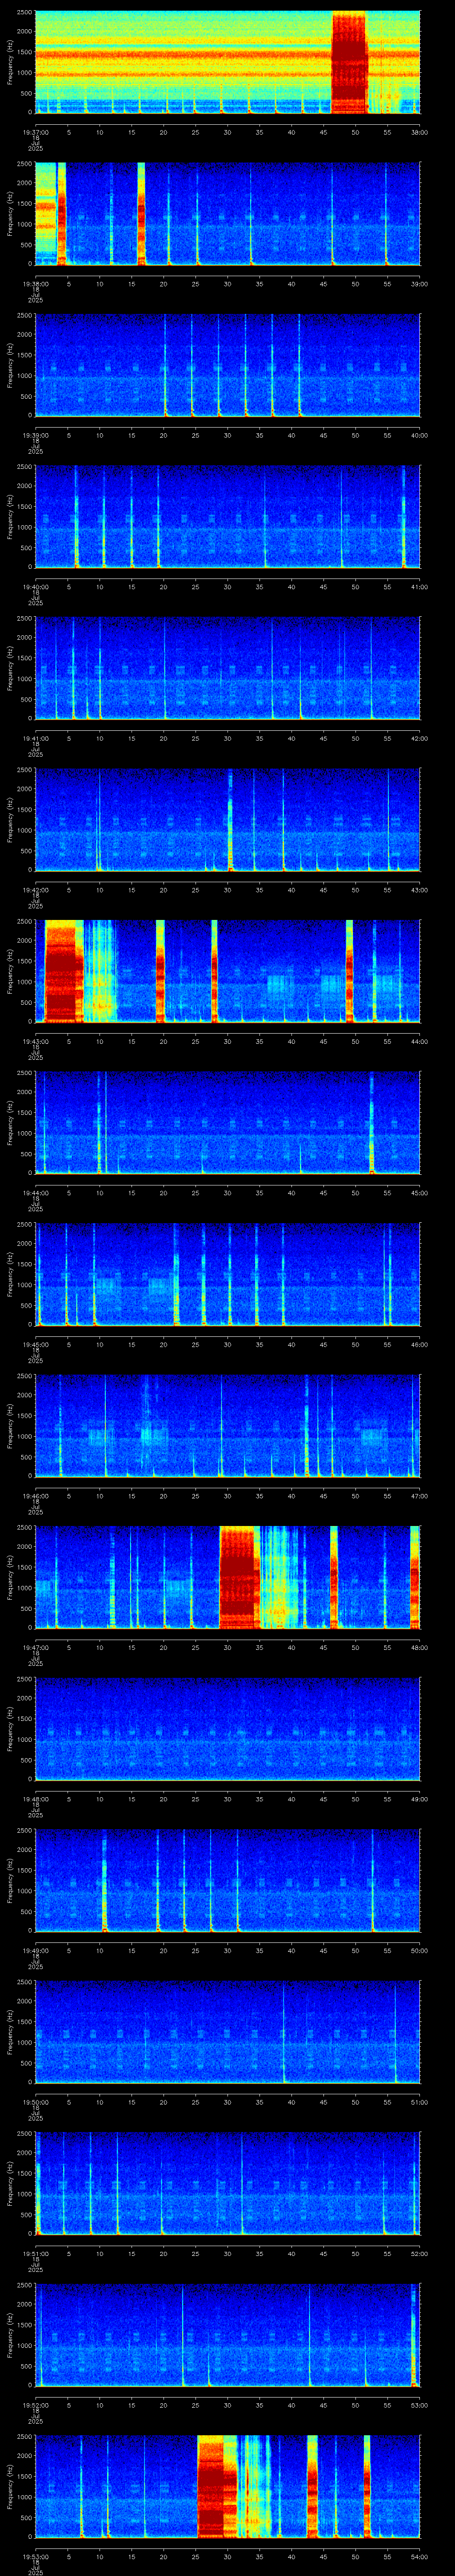Click the wide red burst in the 19:47:00 spectrogram

239,1577
